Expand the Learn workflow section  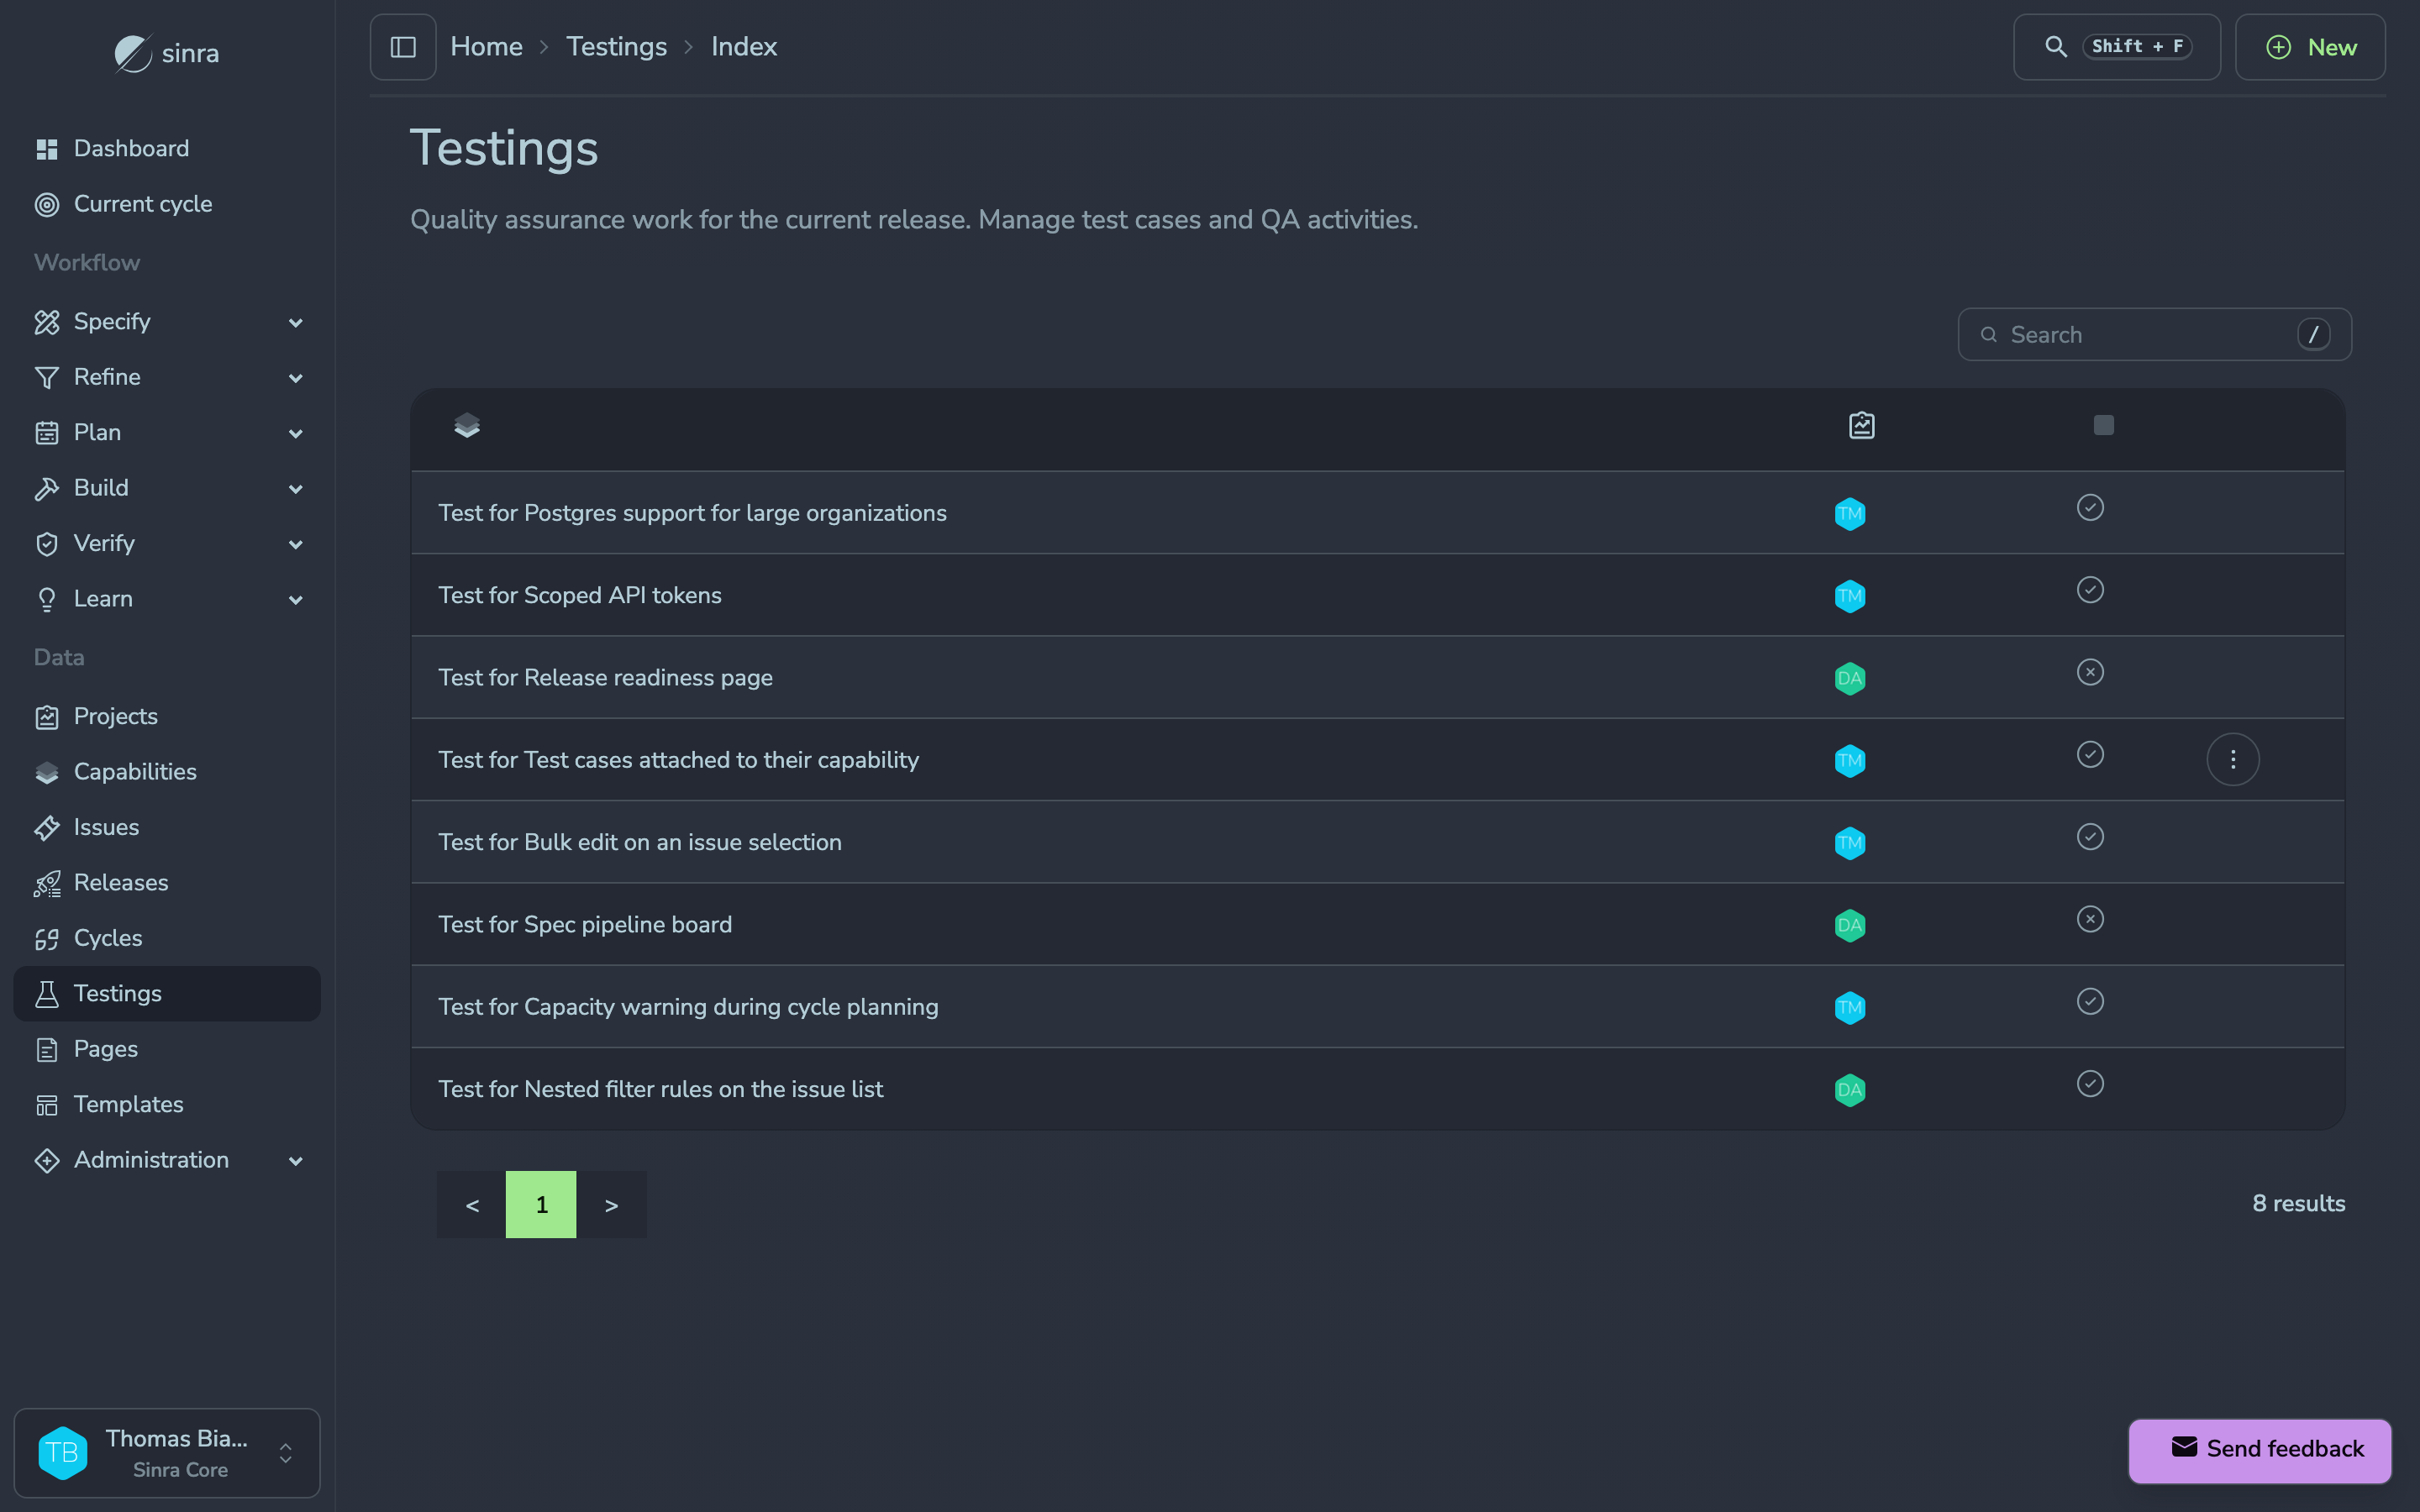pyautogui.click(x=167, y=599)
